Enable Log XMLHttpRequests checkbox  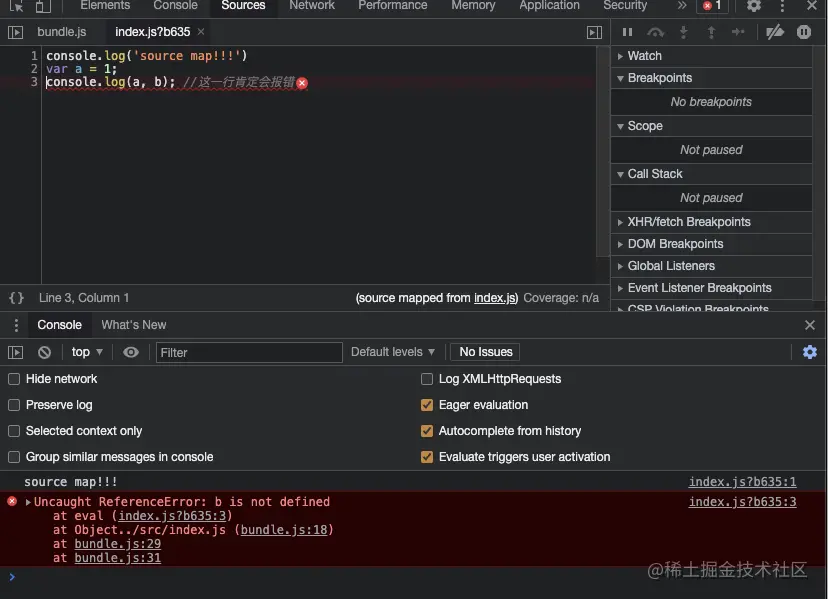pos(427,379)
